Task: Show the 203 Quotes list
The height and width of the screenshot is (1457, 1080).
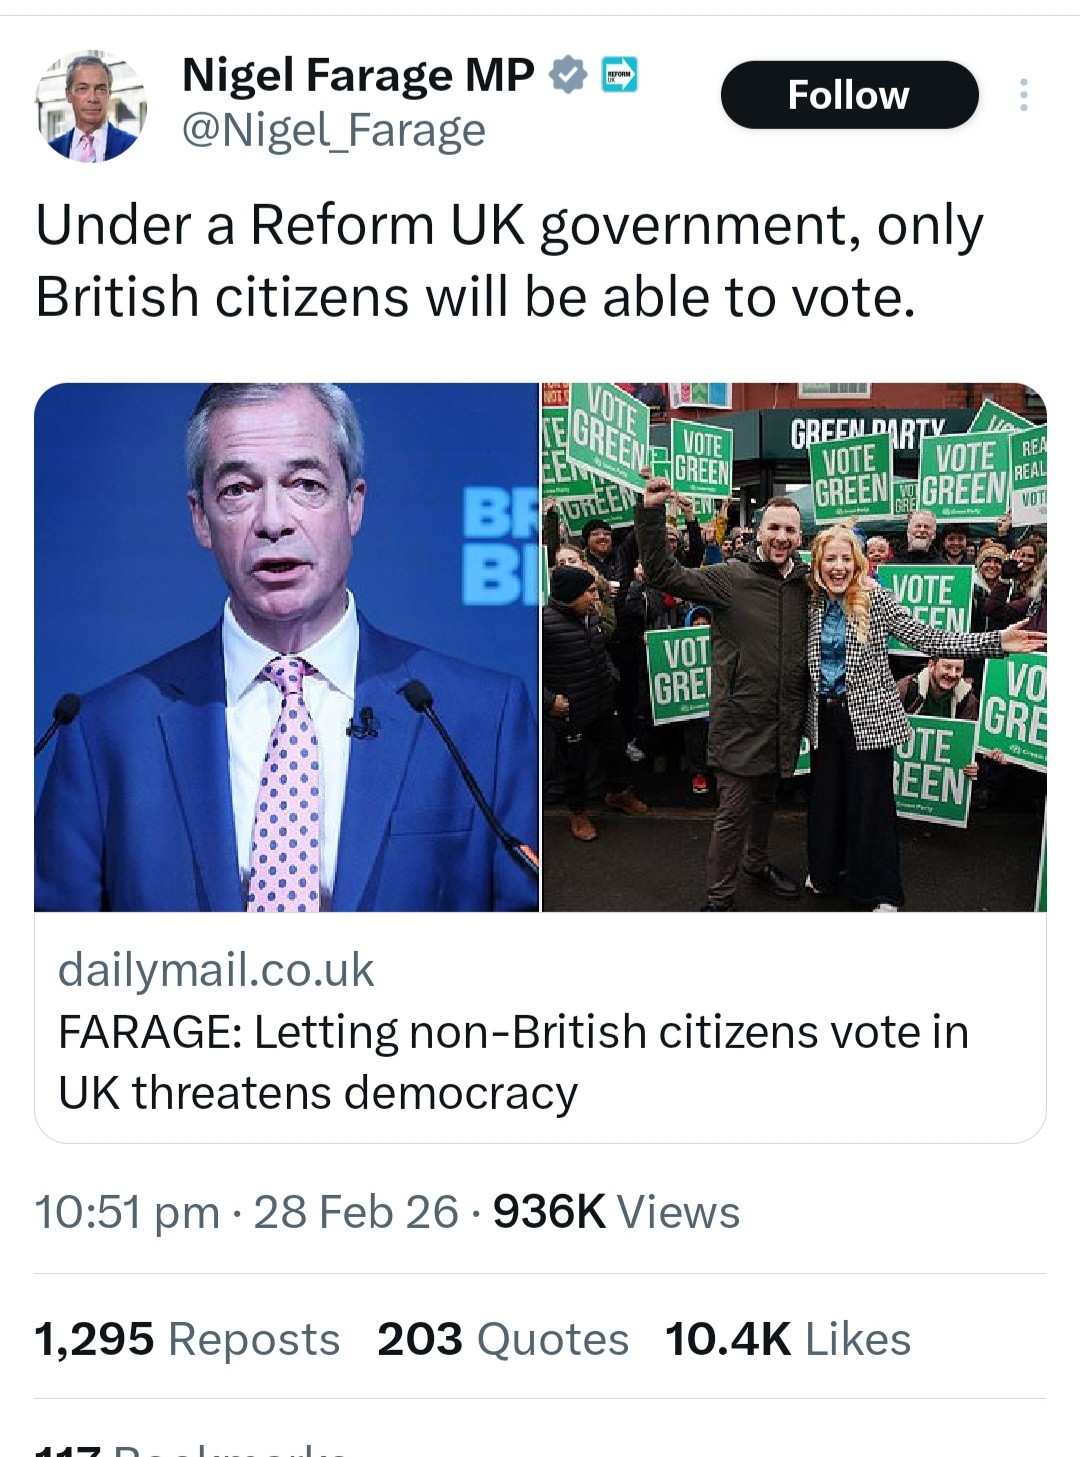Action: point(502,1339)
